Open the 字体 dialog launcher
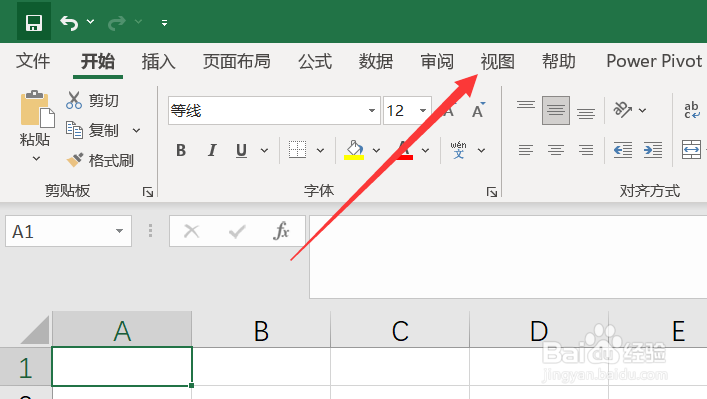This screenshot has width=707, height=399. 492,193
